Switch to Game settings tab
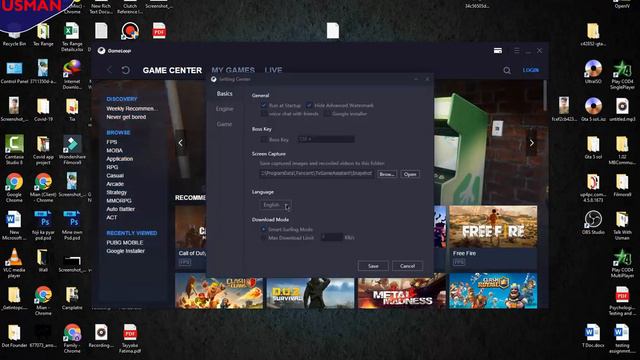 pyautogui.click(x=224, y=124)
